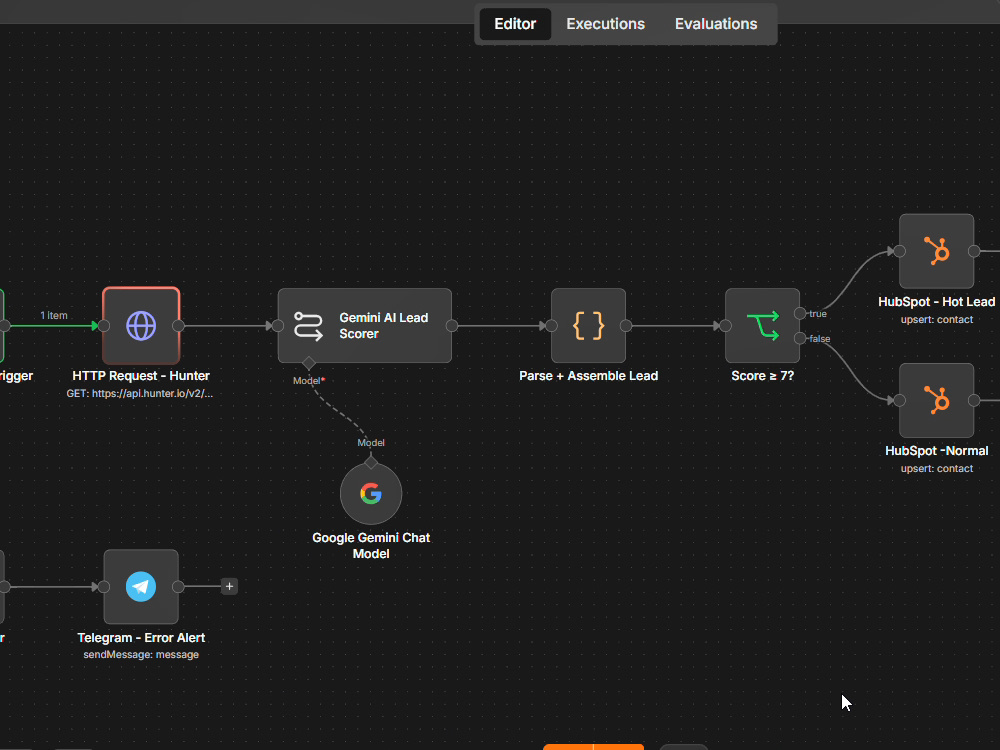Select the Google Gemini Chat Model node
Image resolution: width=1000 pixels, height=750 pixels.
click(x=371, y=494)
